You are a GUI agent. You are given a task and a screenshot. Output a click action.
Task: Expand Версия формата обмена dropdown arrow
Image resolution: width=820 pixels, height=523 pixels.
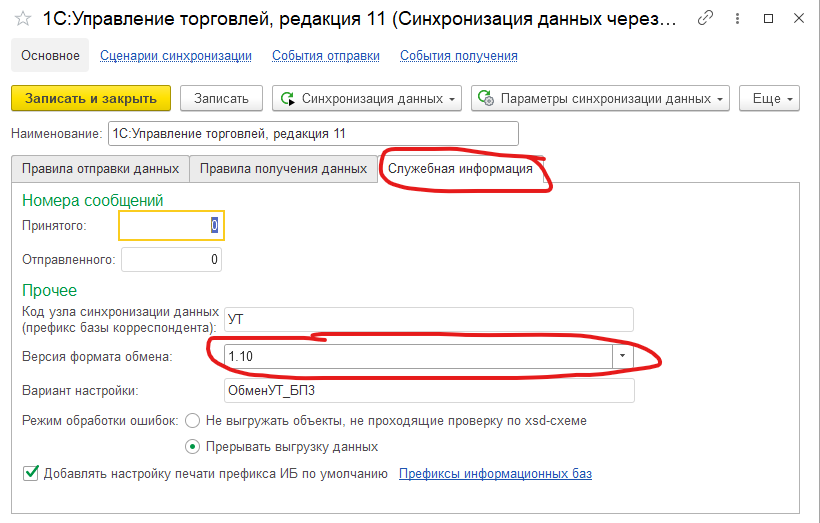[x=622, y=356]
